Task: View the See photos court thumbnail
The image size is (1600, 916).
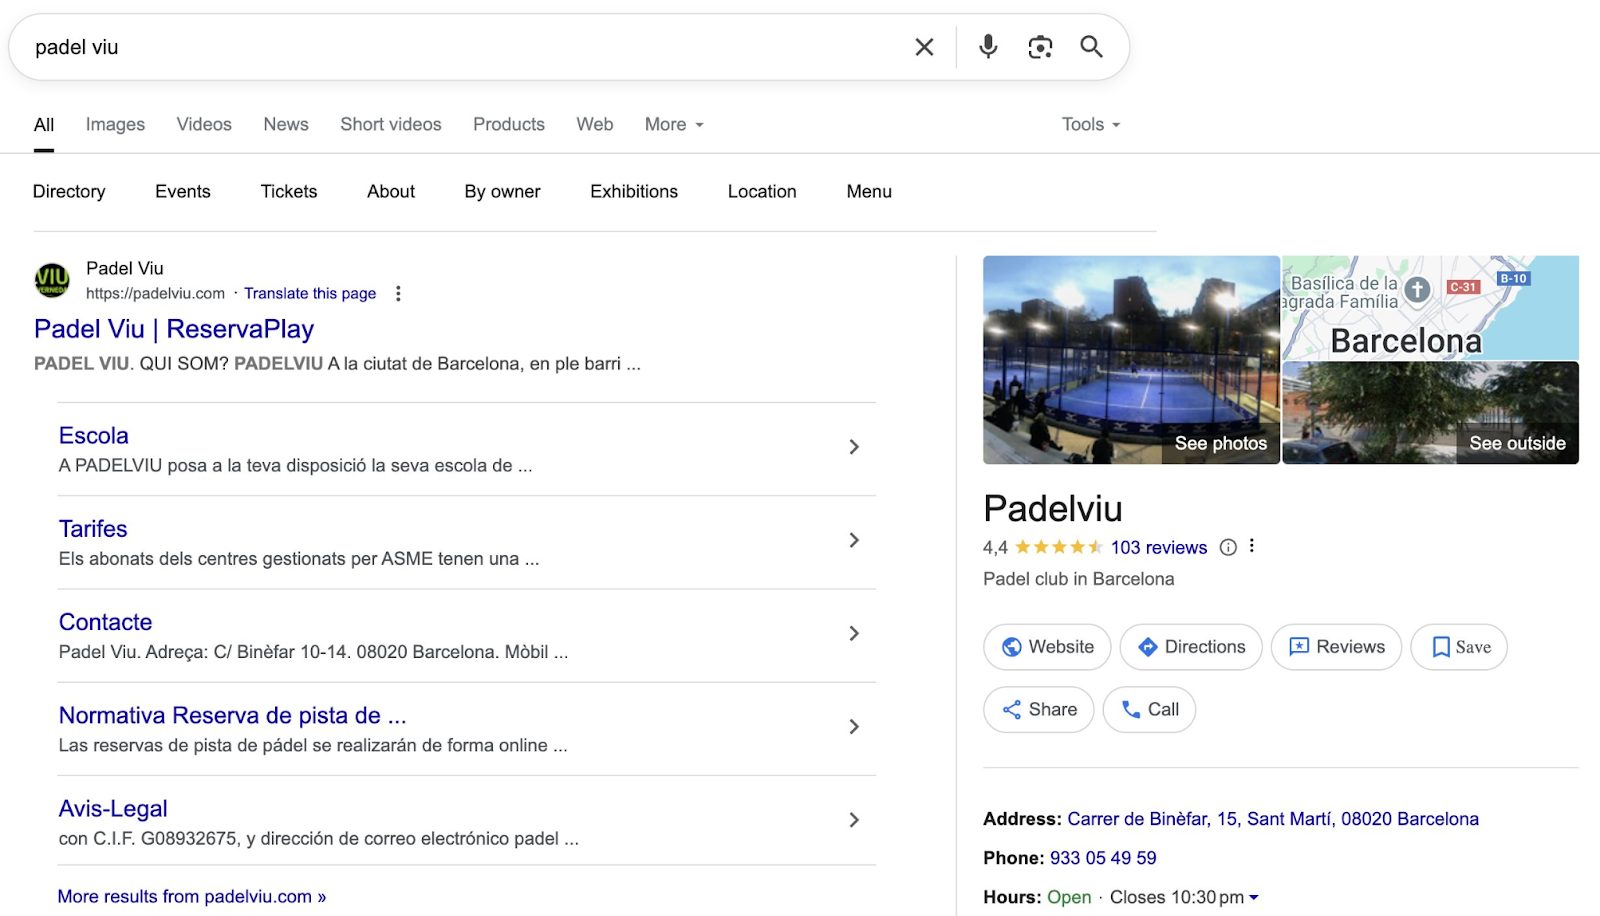Action: (1131, 360)
